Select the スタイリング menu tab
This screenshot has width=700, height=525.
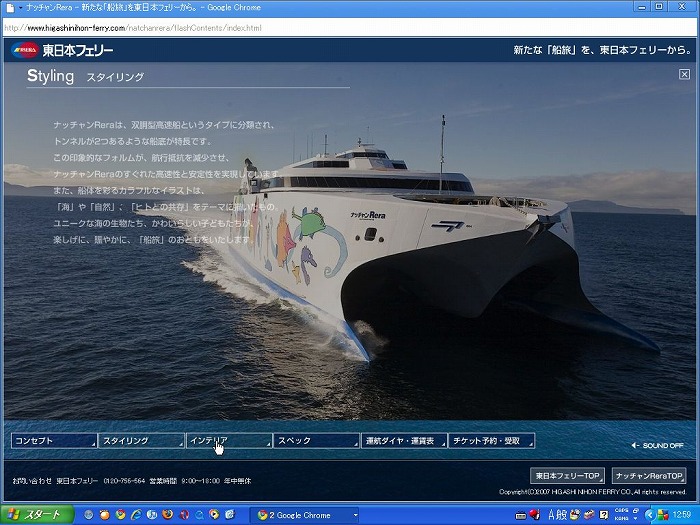coord(141,441)
